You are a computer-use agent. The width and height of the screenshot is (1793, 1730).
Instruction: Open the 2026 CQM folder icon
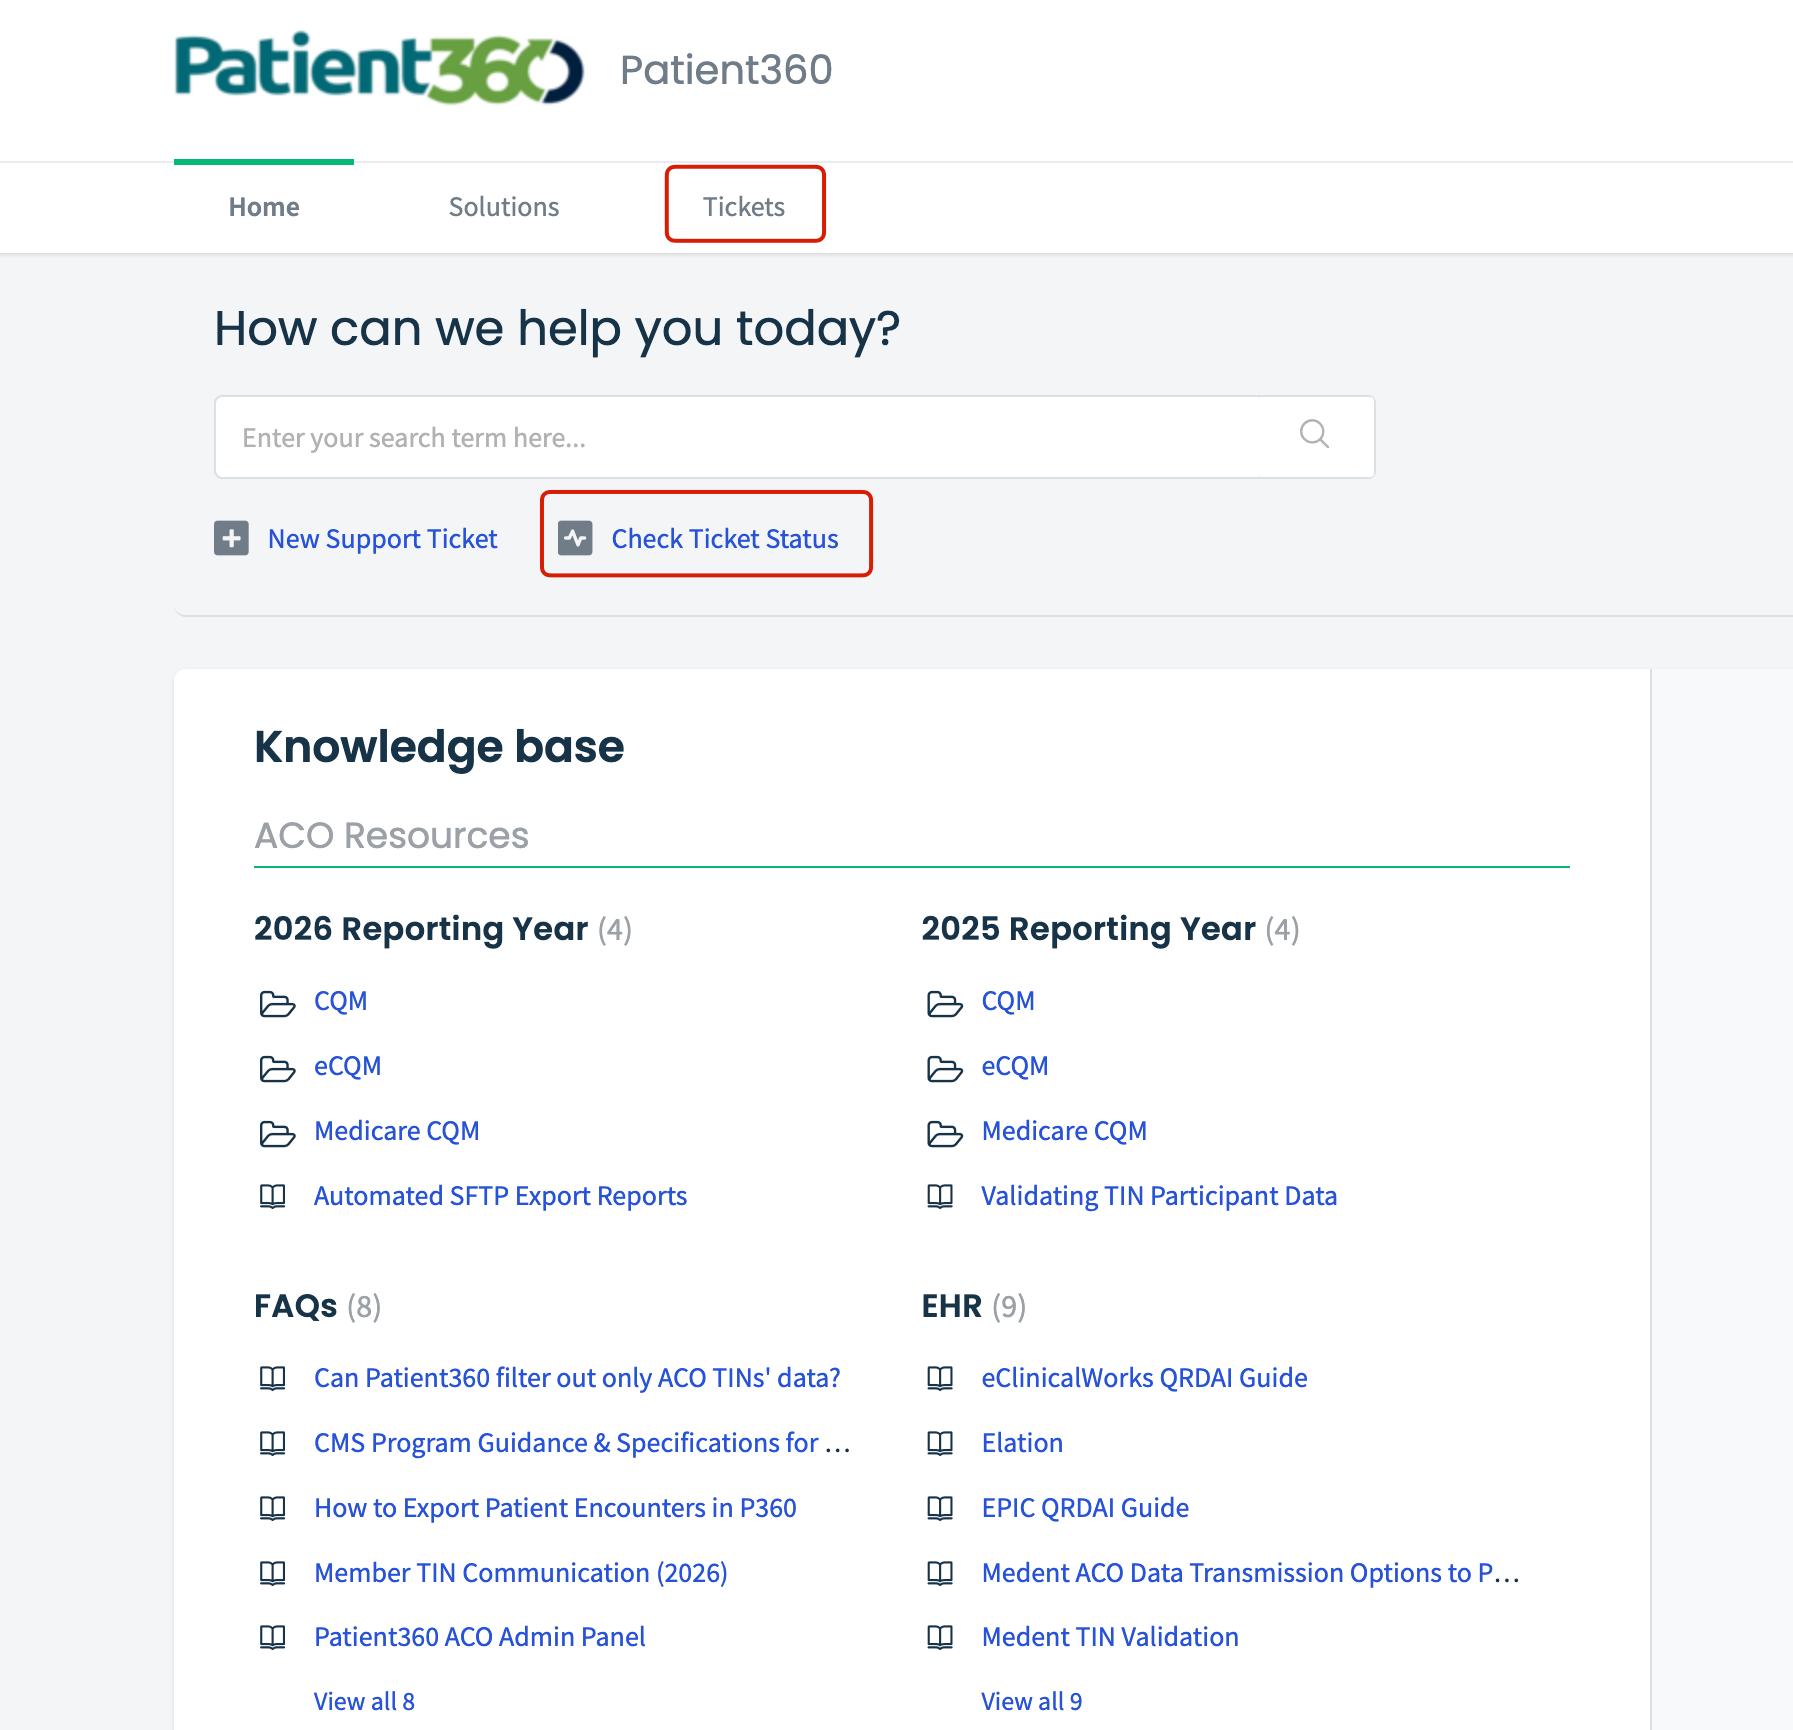pos(277,1003)
